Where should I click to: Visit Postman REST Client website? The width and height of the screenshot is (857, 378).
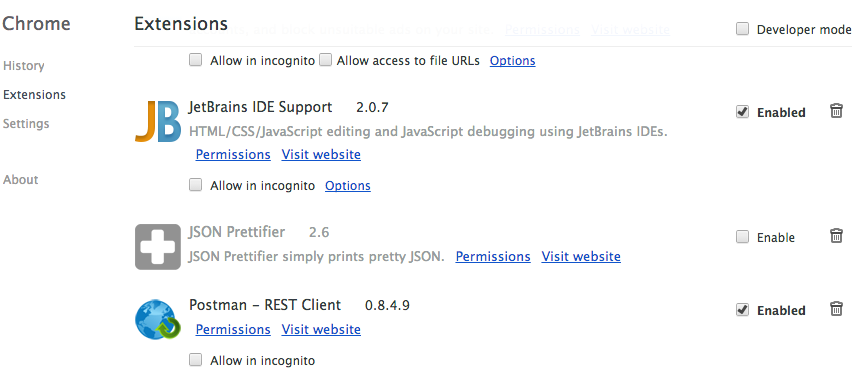pyautogui.click(x=321, y=329)
